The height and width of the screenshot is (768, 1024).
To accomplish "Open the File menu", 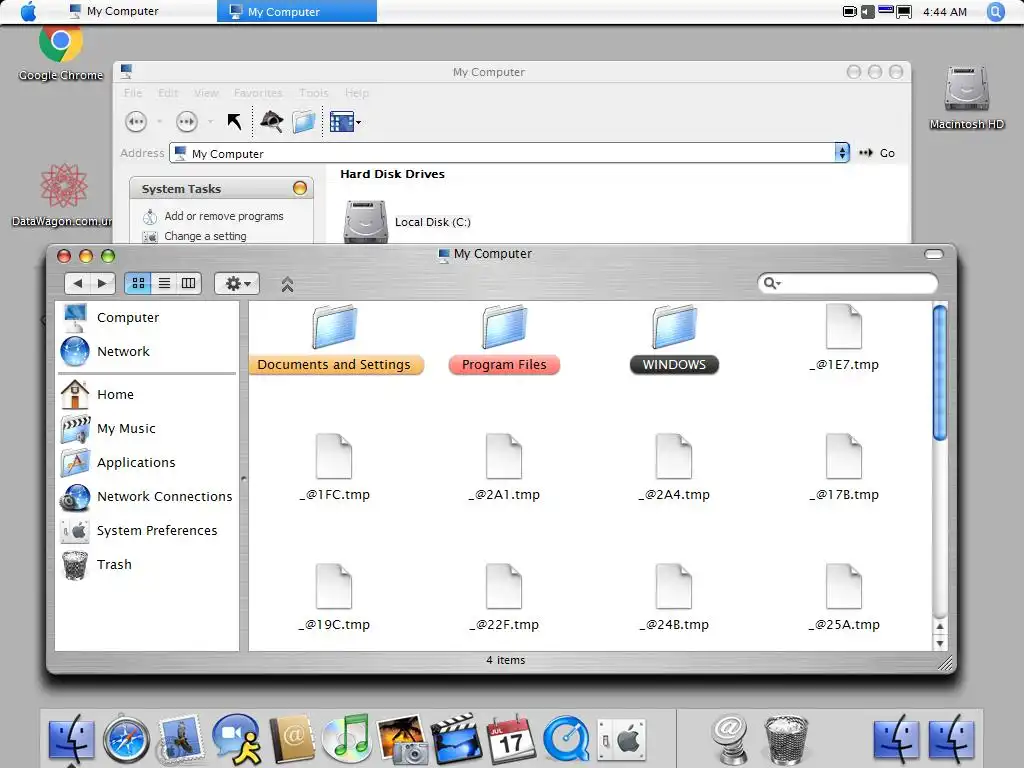I will point(133,93).
